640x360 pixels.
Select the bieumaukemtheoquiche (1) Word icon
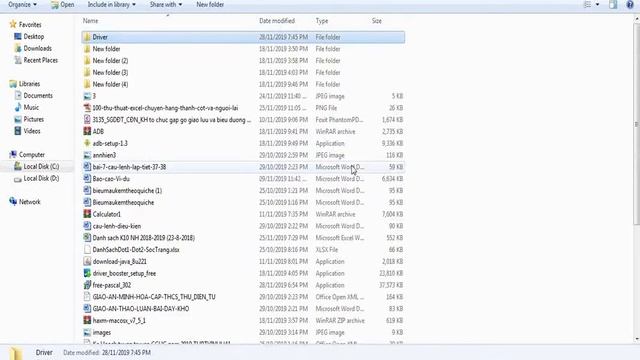(87, 191)
